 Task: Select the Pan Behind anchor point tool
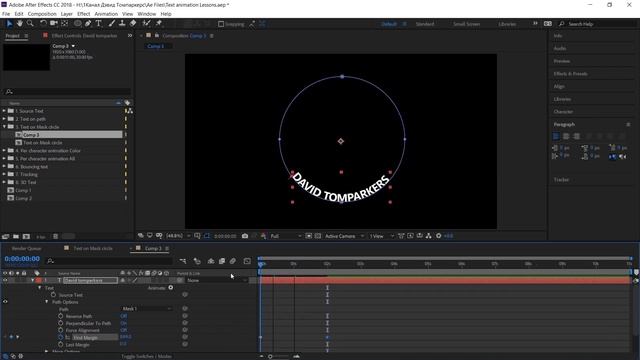pyautogui.click(x=64, y=24)
